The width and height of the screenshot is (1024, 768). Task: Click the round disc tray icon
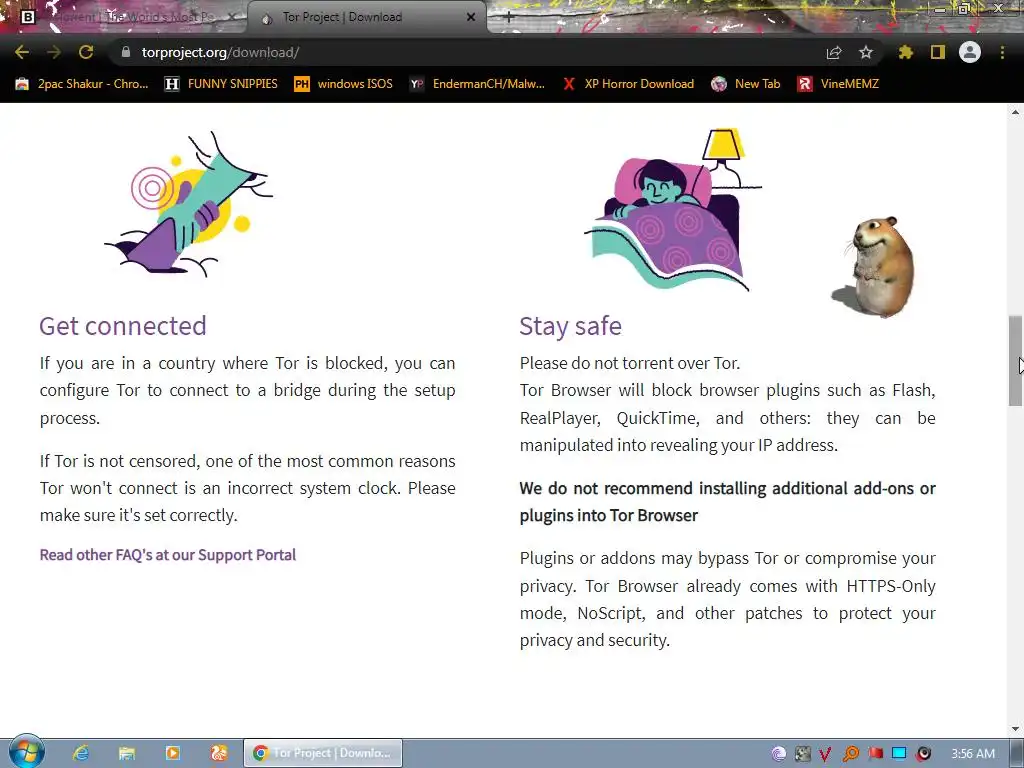[x=923, y=754]
